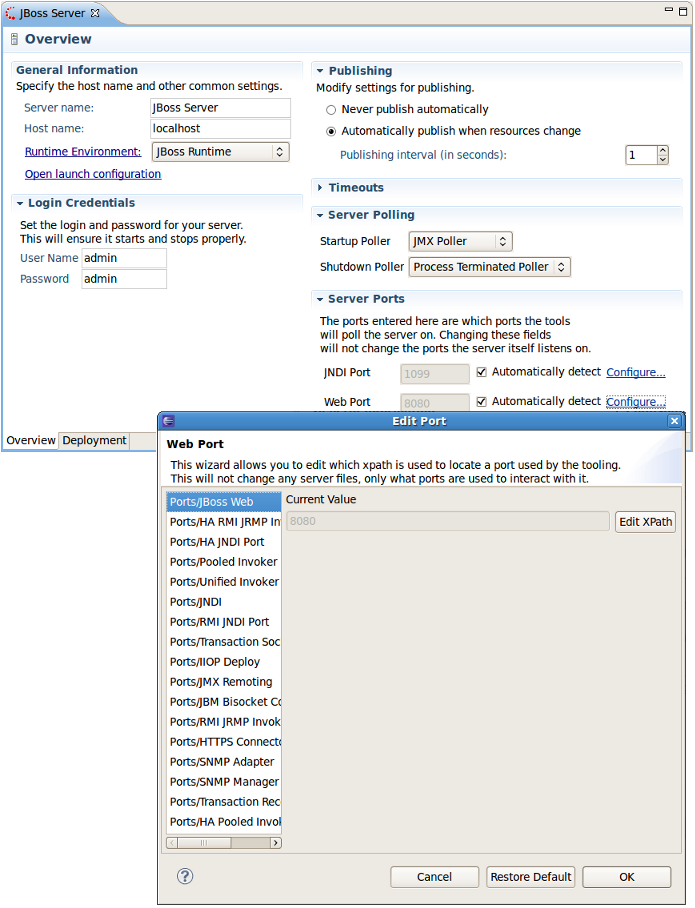Click the Edit Port dialog title icon

[x=169, y=421]
